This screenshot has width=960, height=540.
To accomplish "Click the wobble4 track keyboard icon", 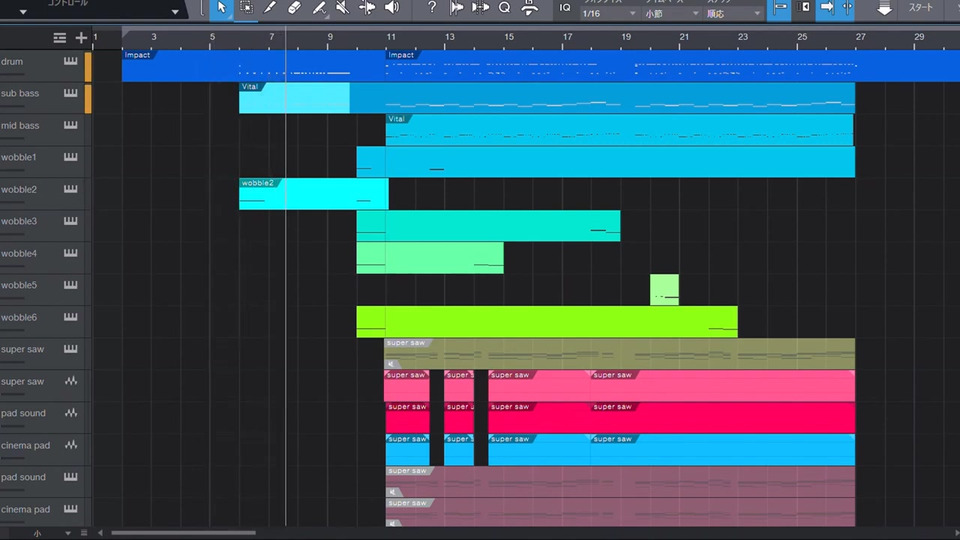I will click(71, 253).
